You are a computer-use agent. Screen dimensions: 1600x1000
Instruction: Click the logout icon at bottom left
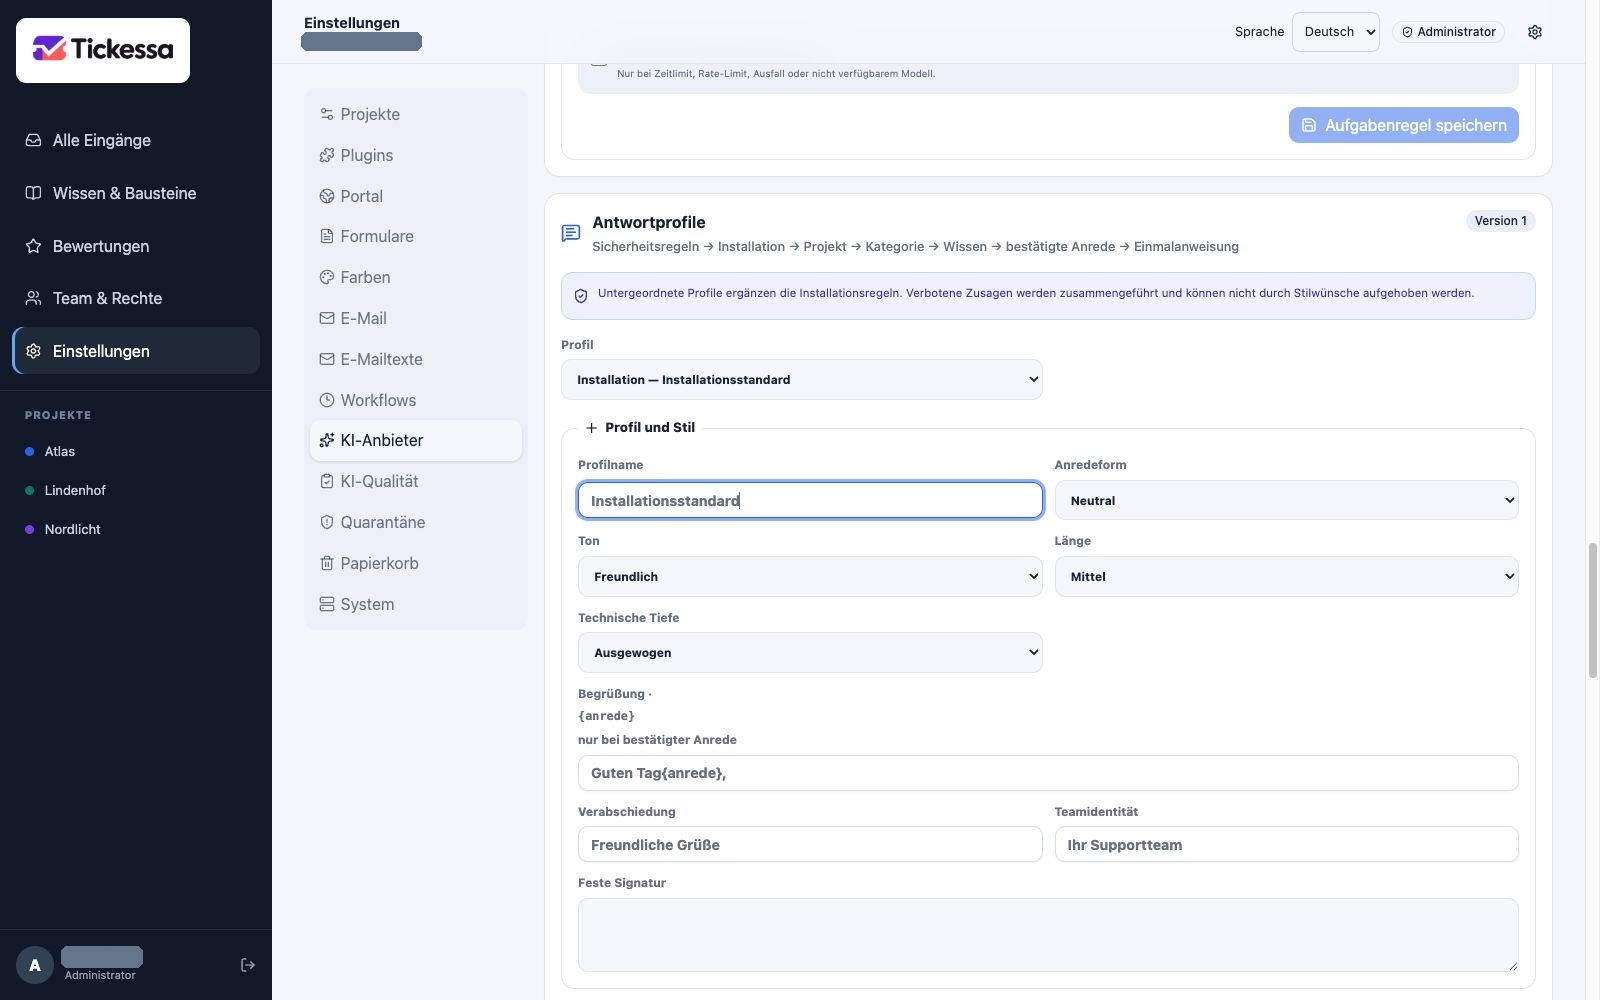248,965
